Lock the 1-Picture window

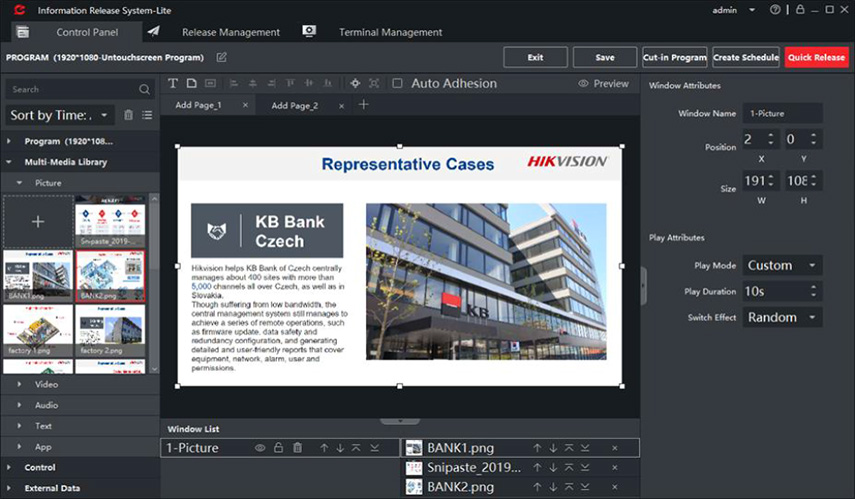[x=279, y=448]
